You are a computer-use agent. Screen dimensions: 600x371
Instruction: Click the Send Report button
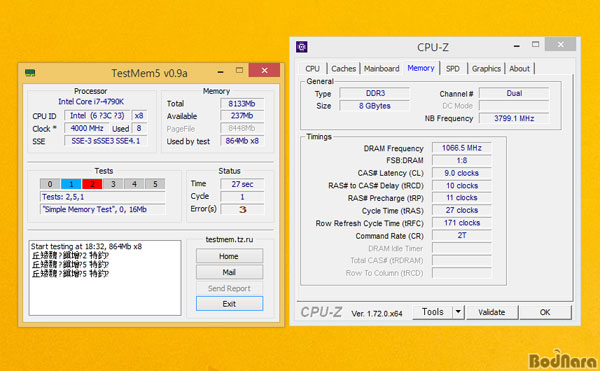point(229,288)
